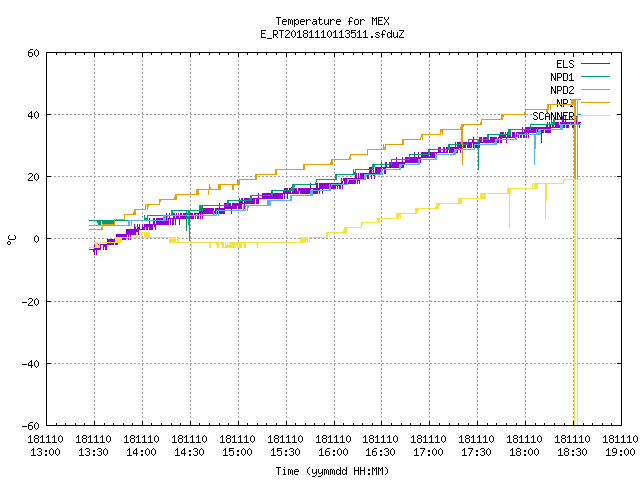Click the x-axis tick label 14:30
Image resolution: width=640 pixels, height=480 pixels.
tap(189, 452)
